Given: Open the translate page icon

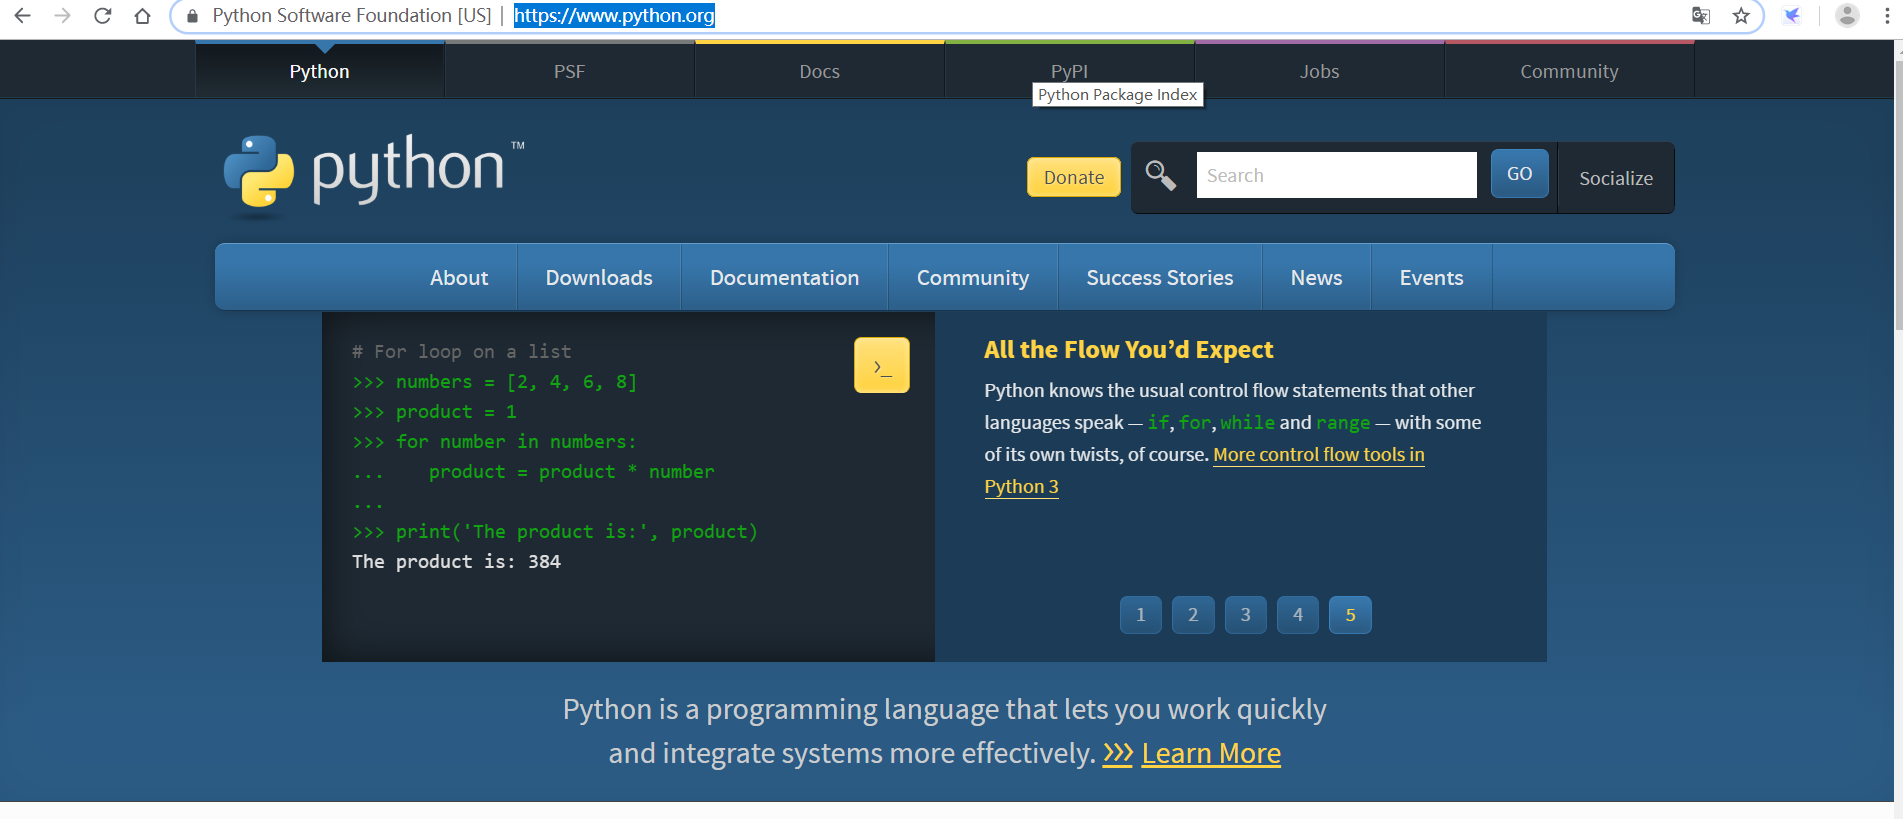Looking at the screenshot, I should click(x=1700, y=16).
